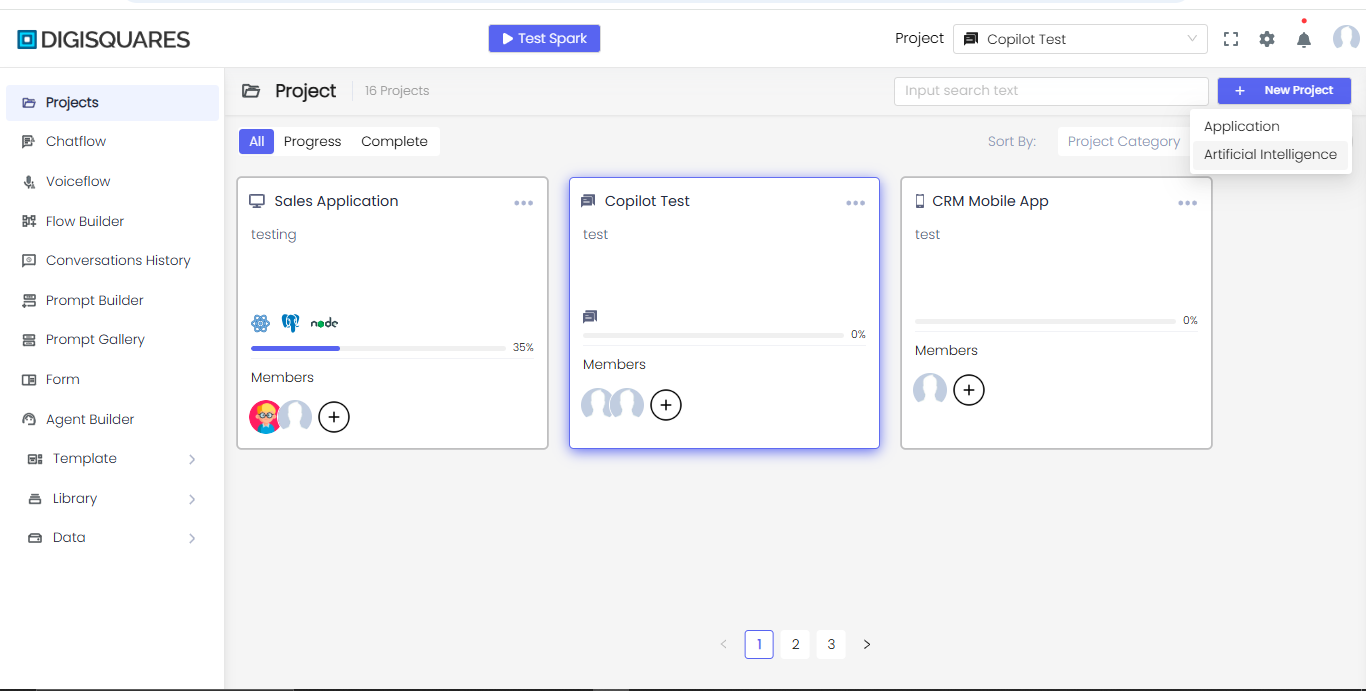Click the Data sidebar icon
The image size is (1366, 691).
pos(35,538)
